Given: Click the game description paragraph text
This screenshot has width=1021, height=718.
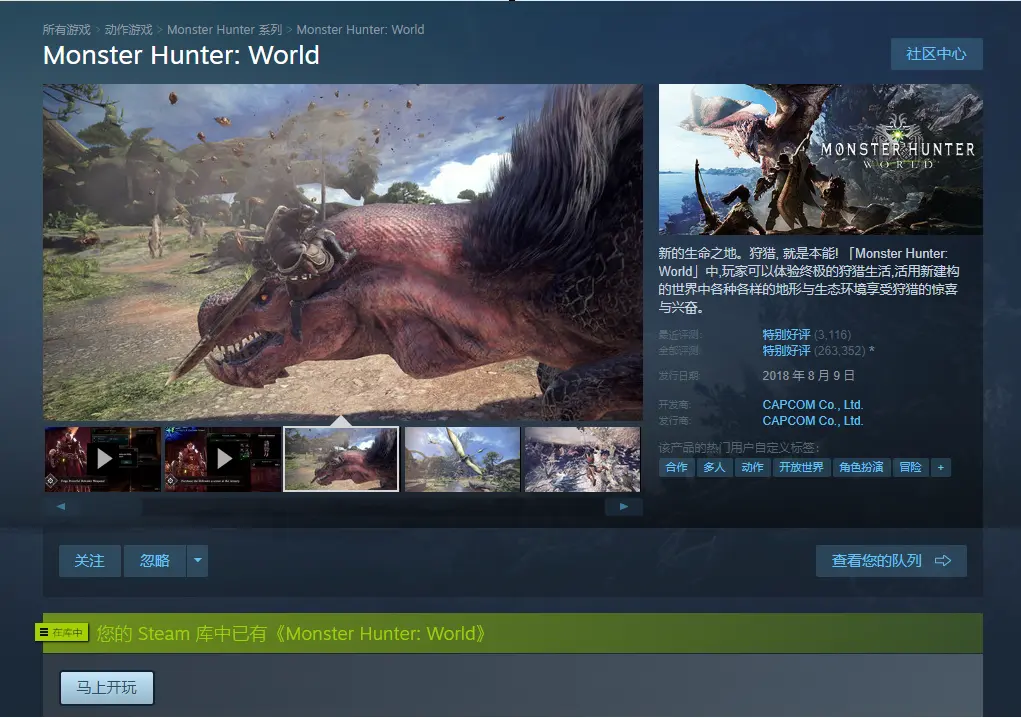Looking at the screenshot, I should (809, 281).
